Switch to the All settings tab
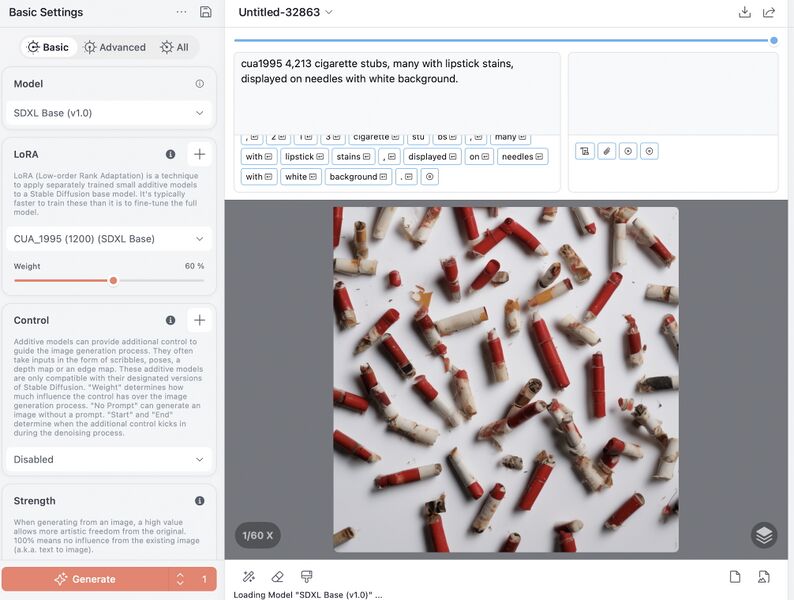794x600 pixels. pyautogui.click(x=175, y=47)
